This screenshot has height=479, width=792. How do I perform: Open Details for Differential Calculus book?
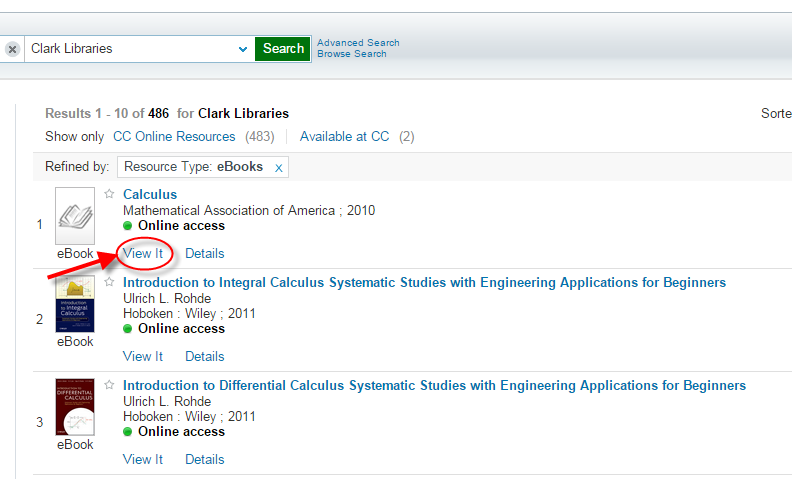[x=204, y=459]
